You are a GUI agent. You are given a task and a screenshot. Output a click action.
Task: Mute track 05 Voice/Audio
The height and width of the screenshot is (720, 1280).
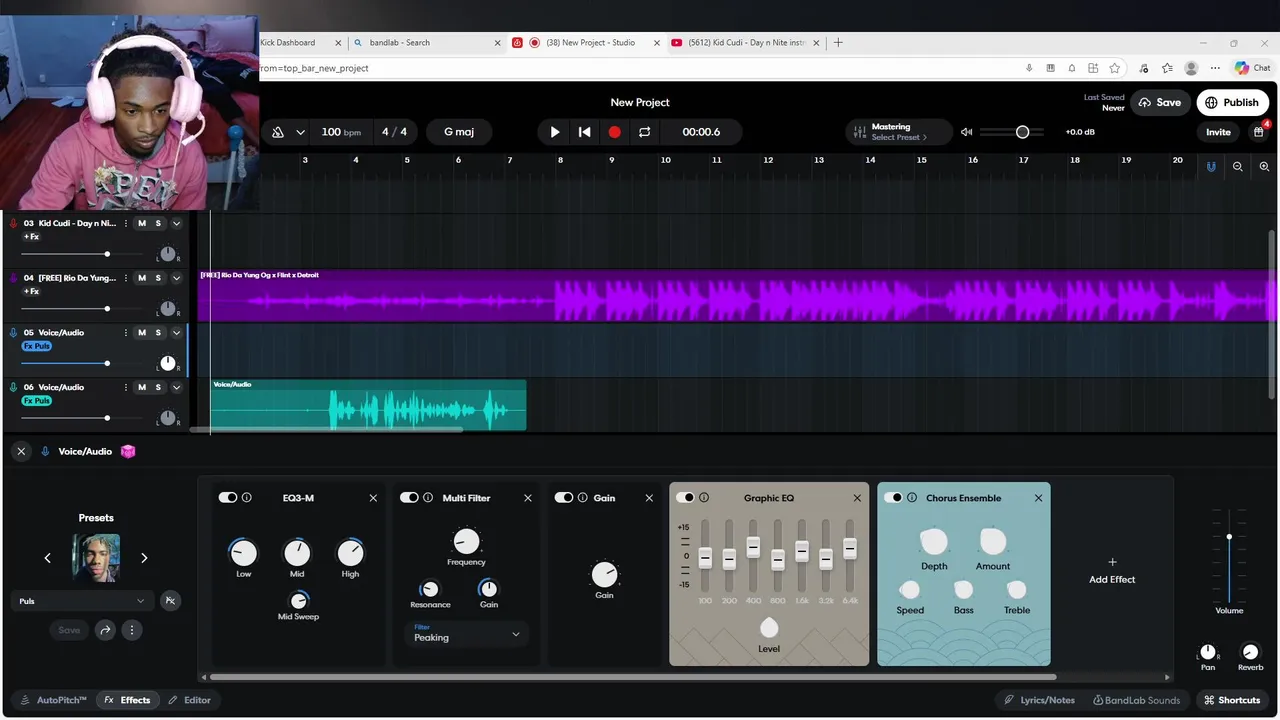pyautogui.click(x=142, y=332)
